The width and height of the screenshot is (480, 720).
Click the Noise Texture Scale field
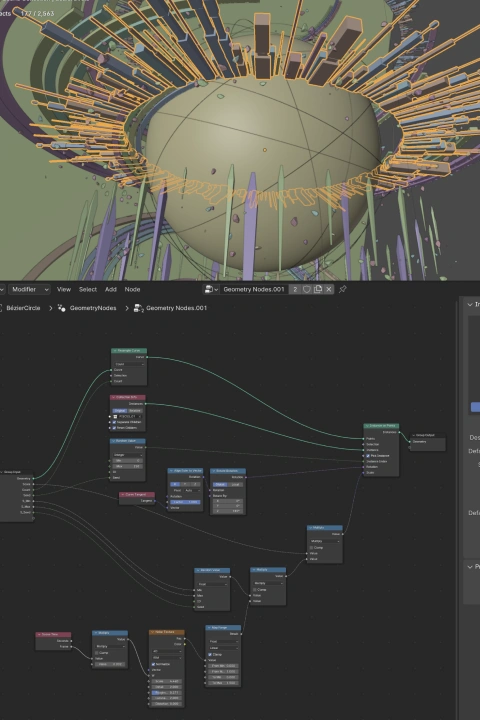click(167, 681)
